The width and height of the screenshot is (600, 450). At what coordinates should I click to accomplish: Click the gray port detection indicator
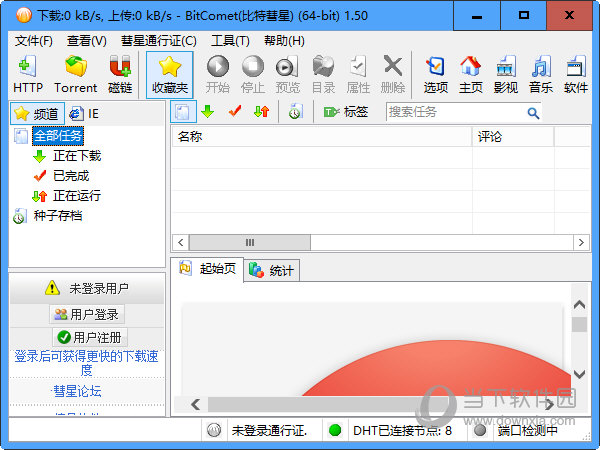coord(479,430)
